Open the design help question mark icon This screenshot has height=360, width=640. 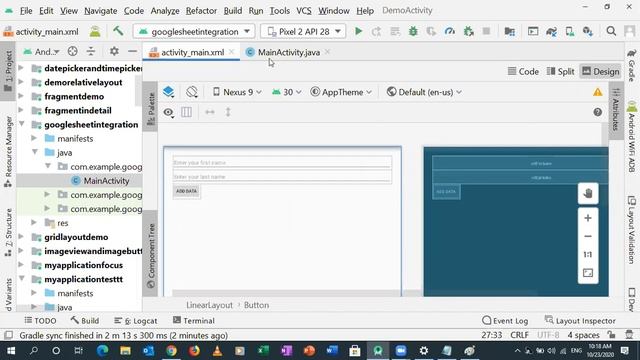coord(598,112)
